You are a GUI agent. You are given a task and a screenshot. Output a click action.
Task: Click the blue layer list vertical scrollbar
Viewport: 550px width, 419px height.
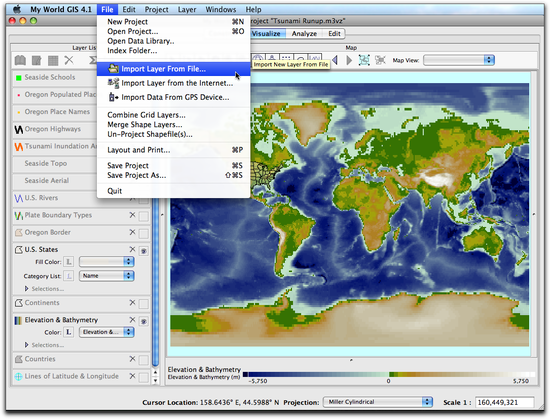point(156,282)
